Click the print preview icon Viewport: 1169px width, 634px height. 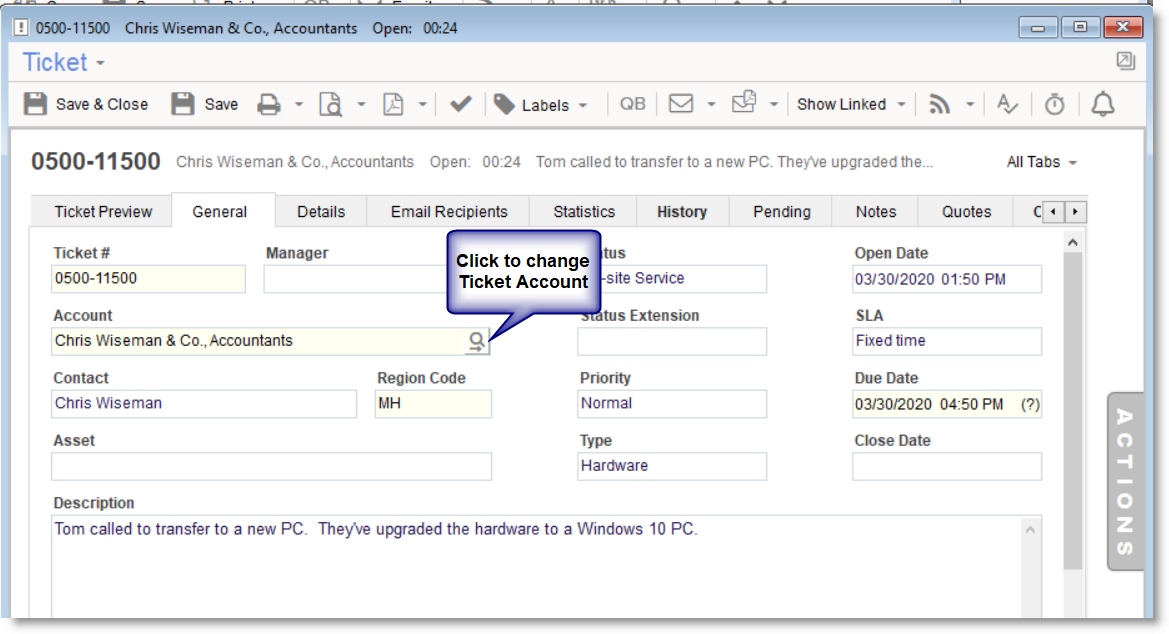click(331, 104)
